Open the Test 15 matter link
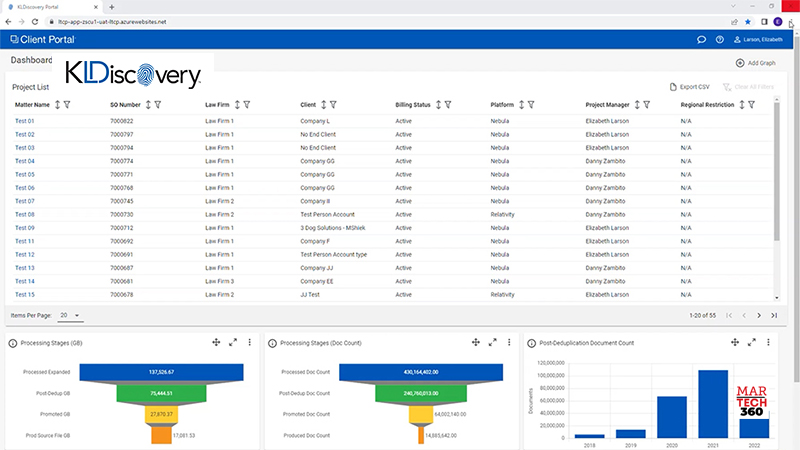This screenshot has width=800, height=450. tap(24, 294)
